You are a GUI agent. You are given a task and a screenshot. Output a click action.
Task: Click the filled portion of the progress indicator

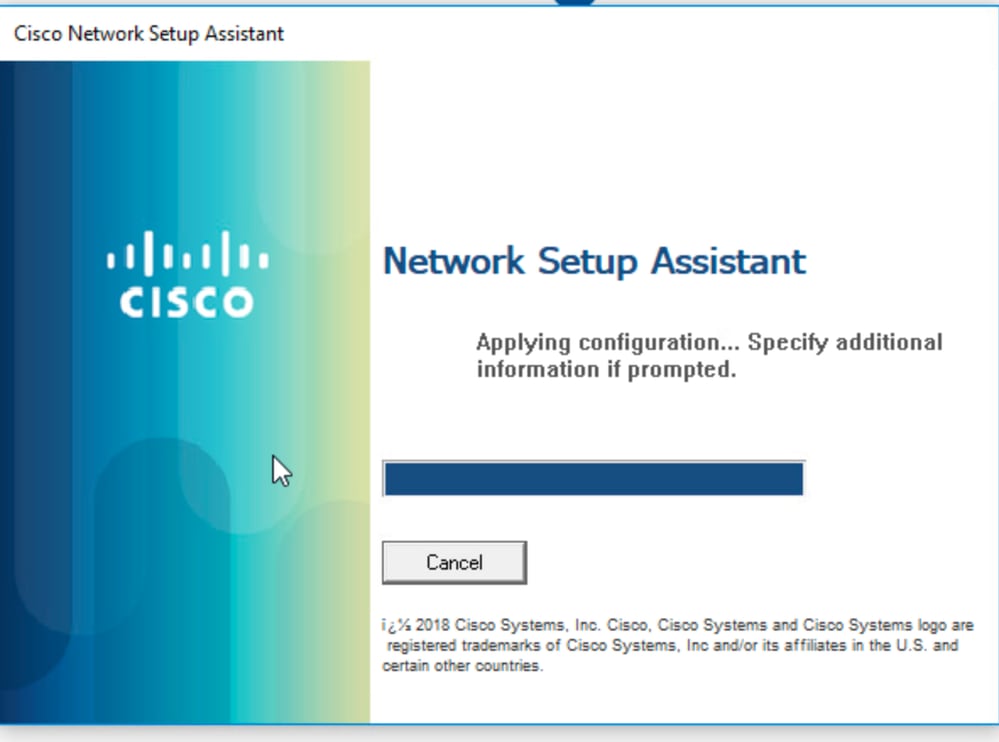[x=592, y=479]
